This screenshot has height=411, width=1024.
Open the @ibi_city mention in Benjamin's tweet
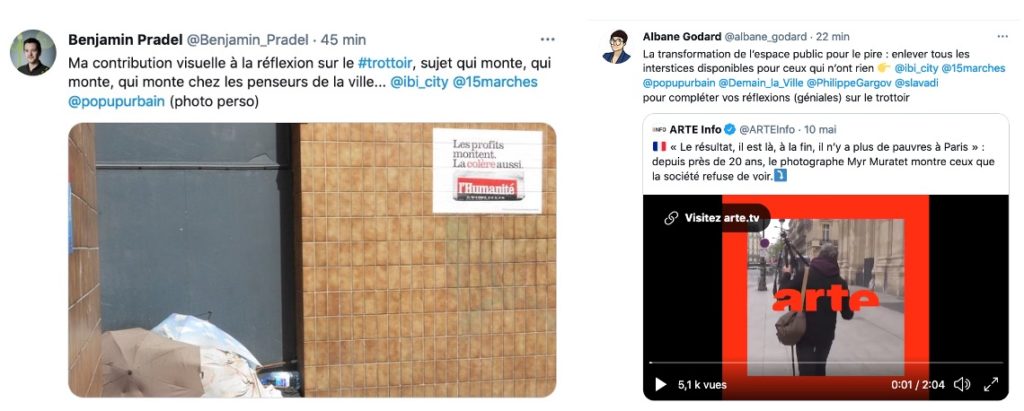pyautogui.click(x=419, y=82)
